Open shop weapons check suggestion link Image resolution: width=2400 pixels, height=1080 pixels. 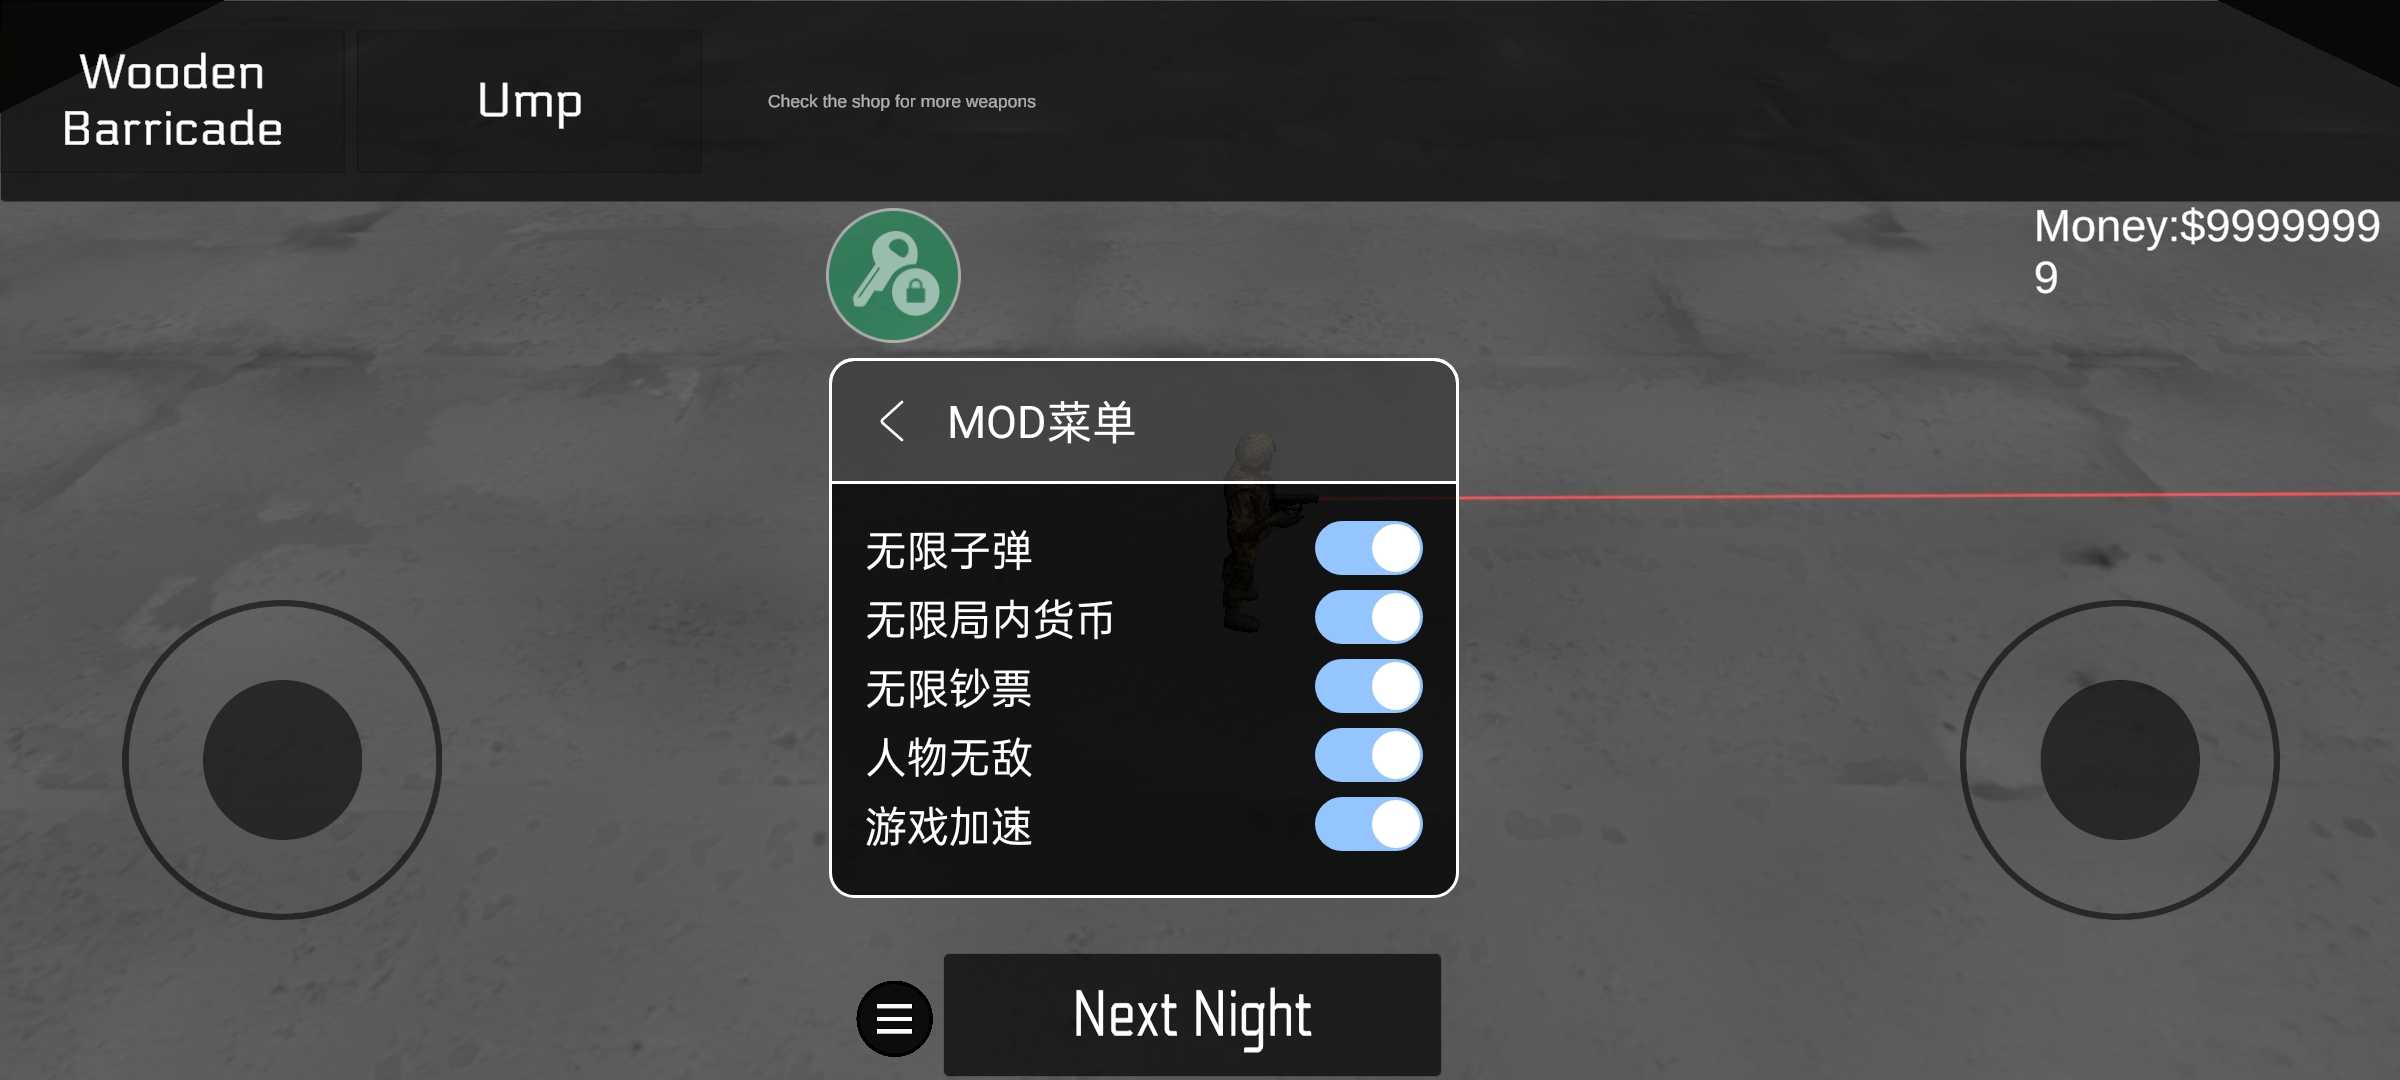tap(903, 101)
